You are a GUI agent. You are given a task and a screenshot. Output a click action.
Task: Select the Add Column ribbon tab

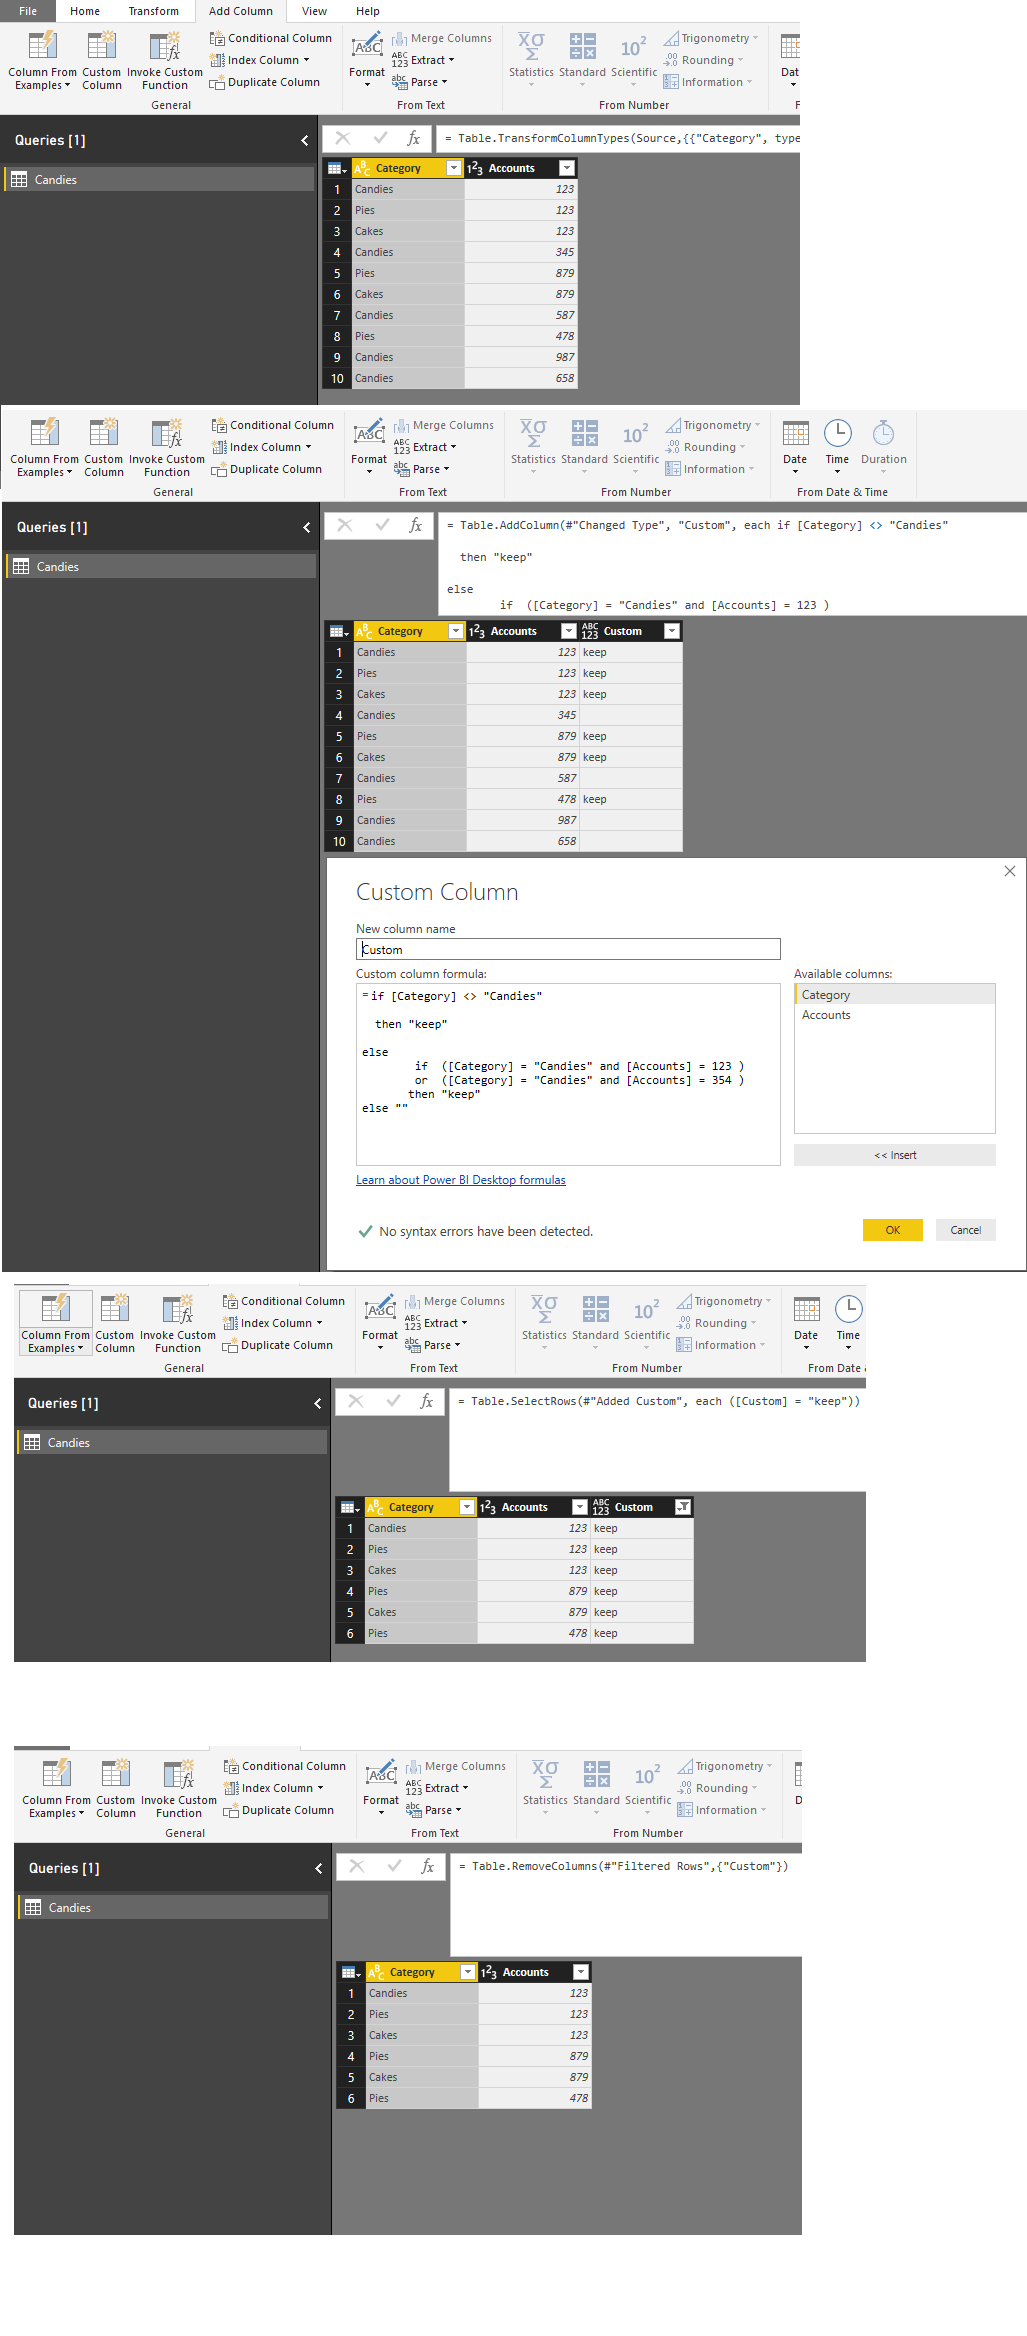point(240,11)
